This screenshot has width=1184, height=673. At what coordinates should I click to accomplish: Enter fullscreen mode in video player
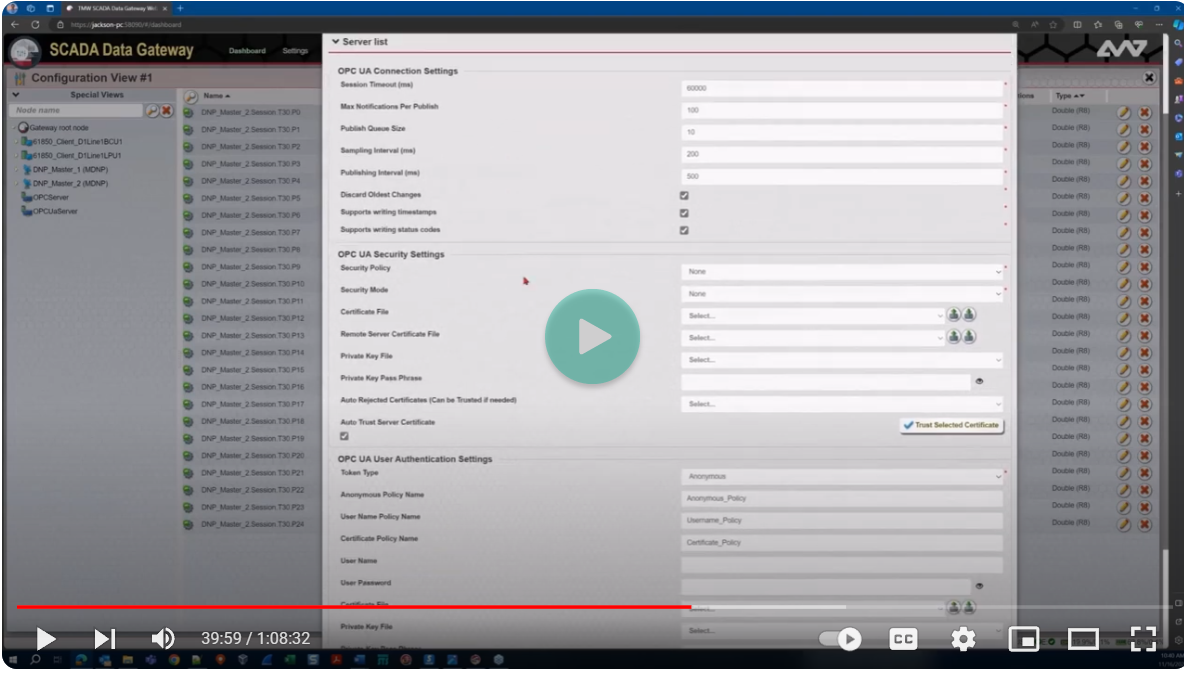point(1143,639)
